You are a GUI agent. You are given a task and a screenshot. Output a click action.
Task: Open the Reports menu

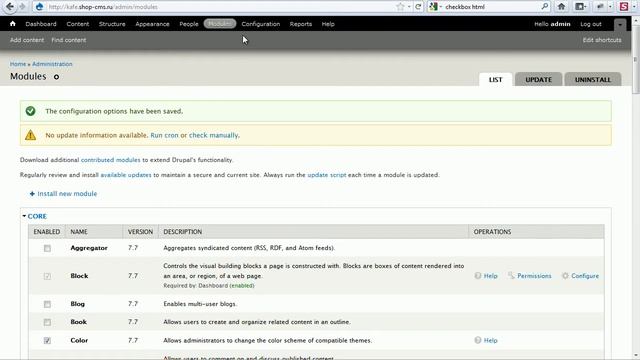(x=301, y=24)
